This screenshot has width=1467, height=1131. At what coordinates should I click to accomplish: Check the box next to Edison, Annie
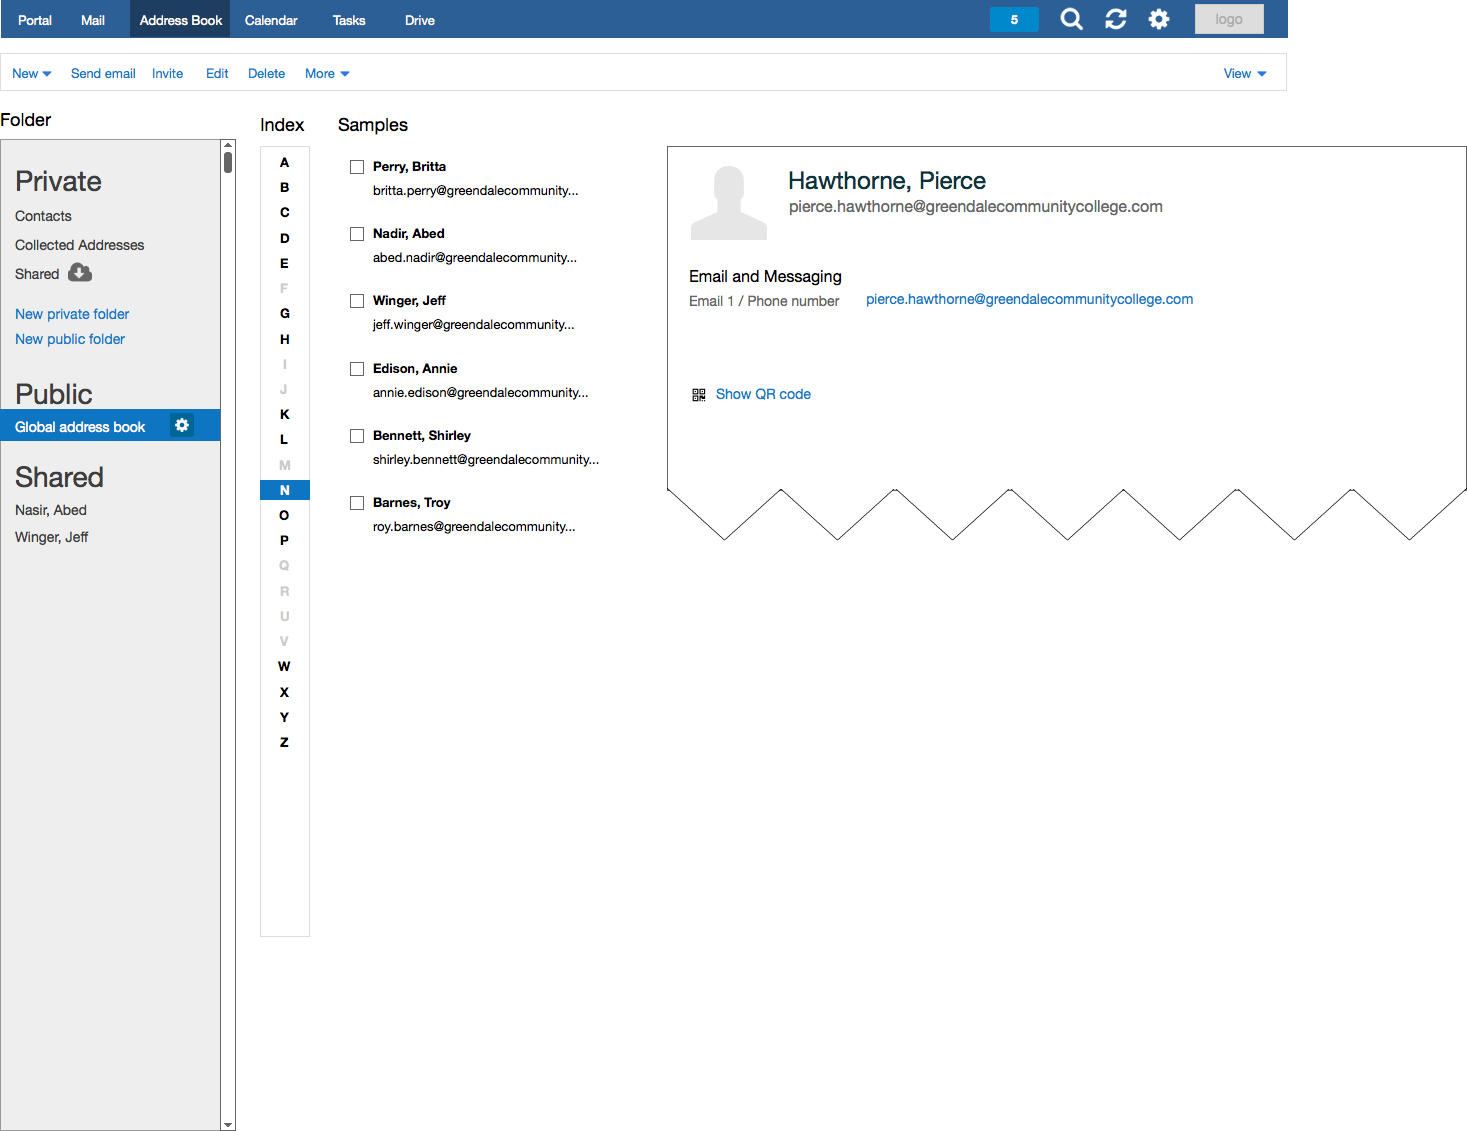(357, 369)
